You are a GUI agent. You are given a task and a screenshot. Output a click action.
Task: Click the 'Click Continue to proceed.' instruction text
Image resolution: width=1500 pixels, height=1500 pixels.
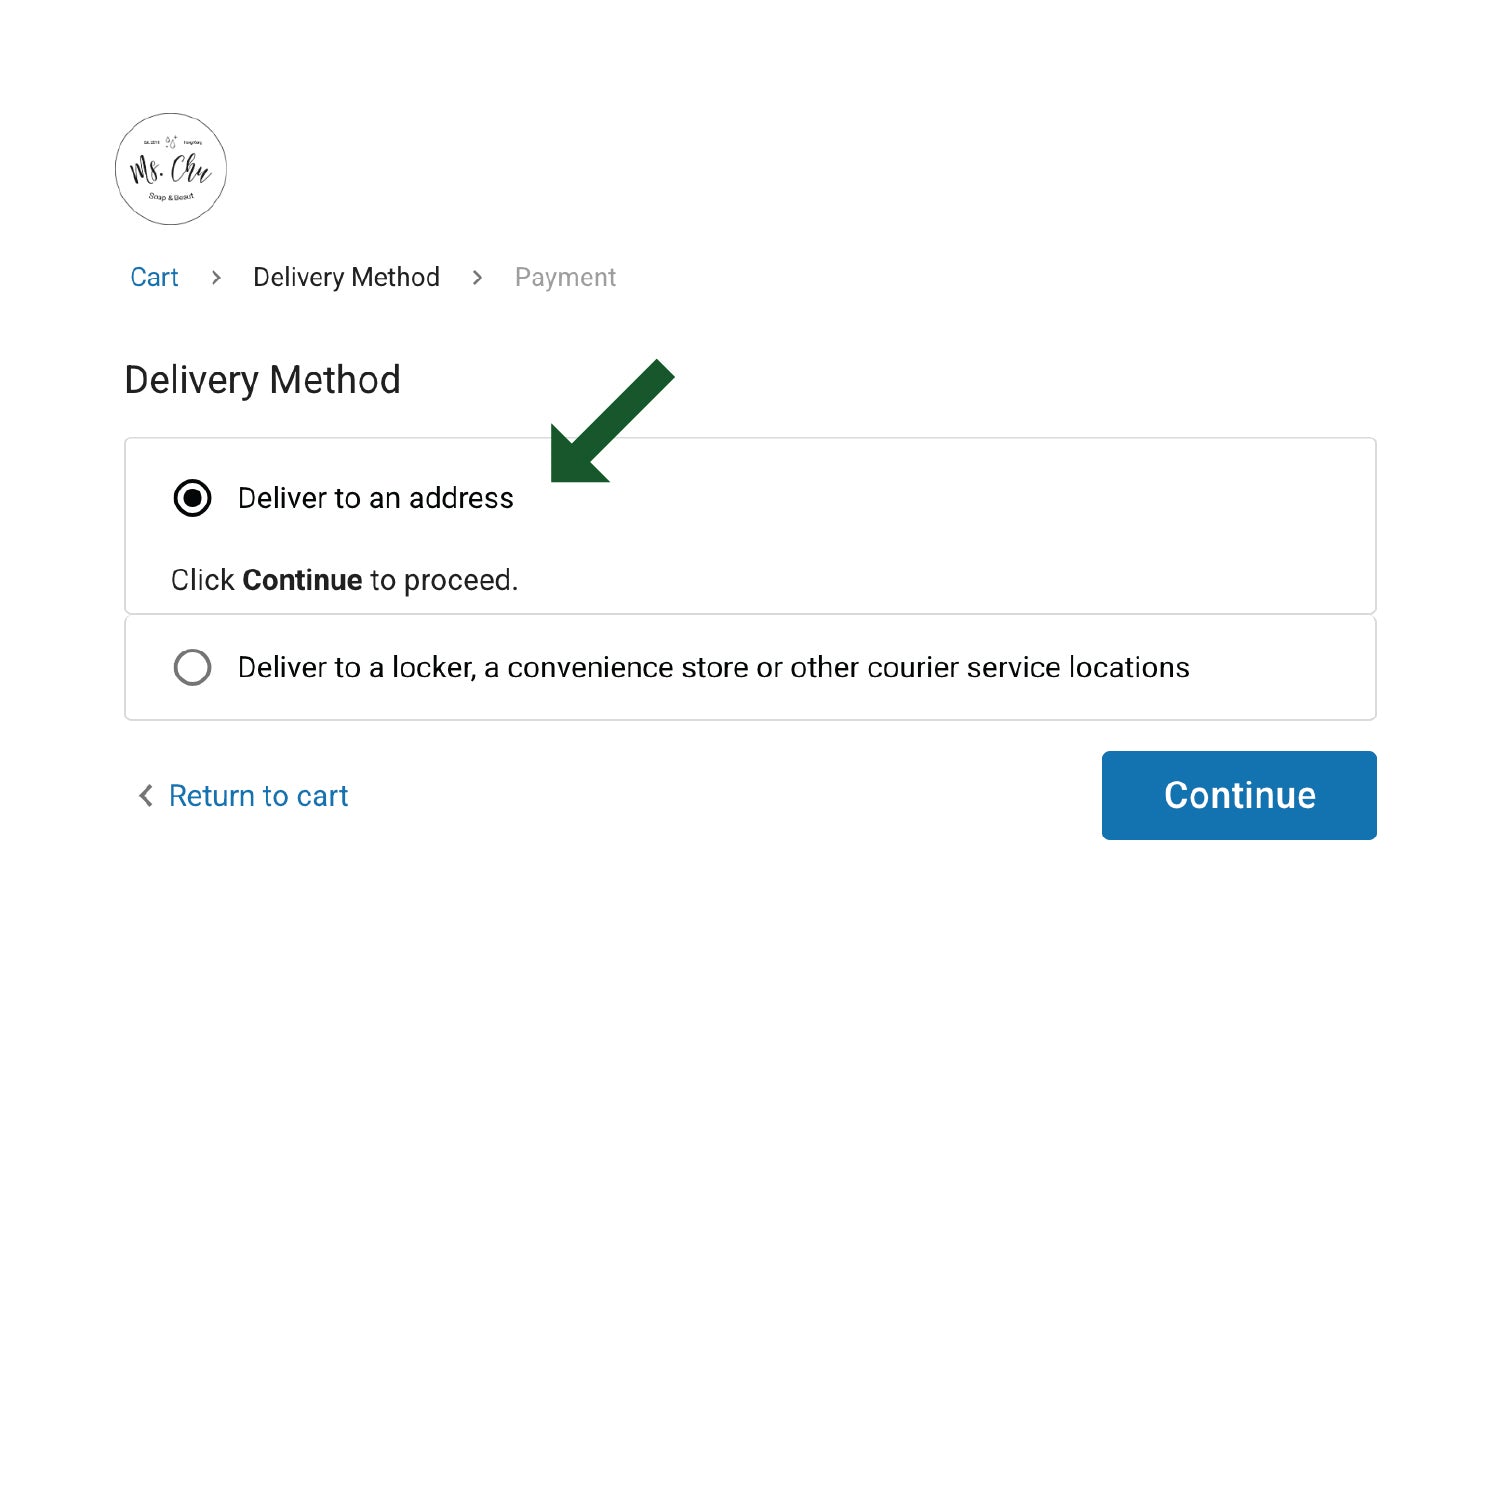coord(345,580)
